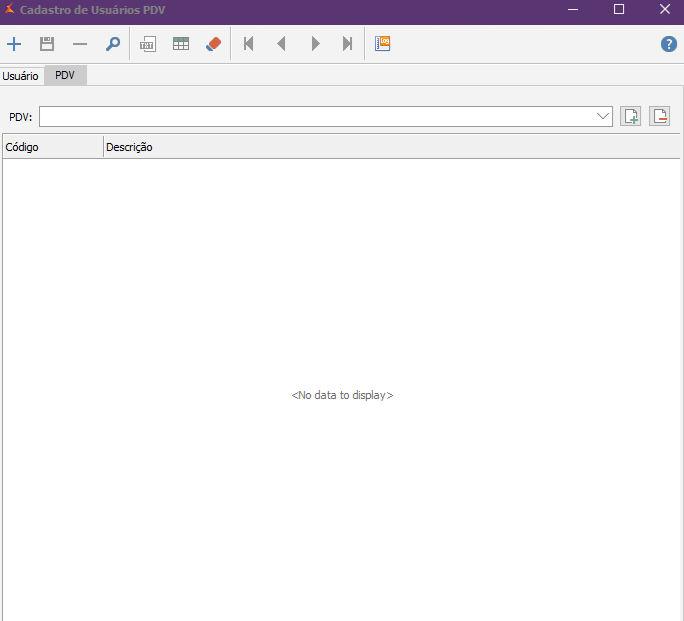
Task: Open help with the question mark icon
Action: 669,44
